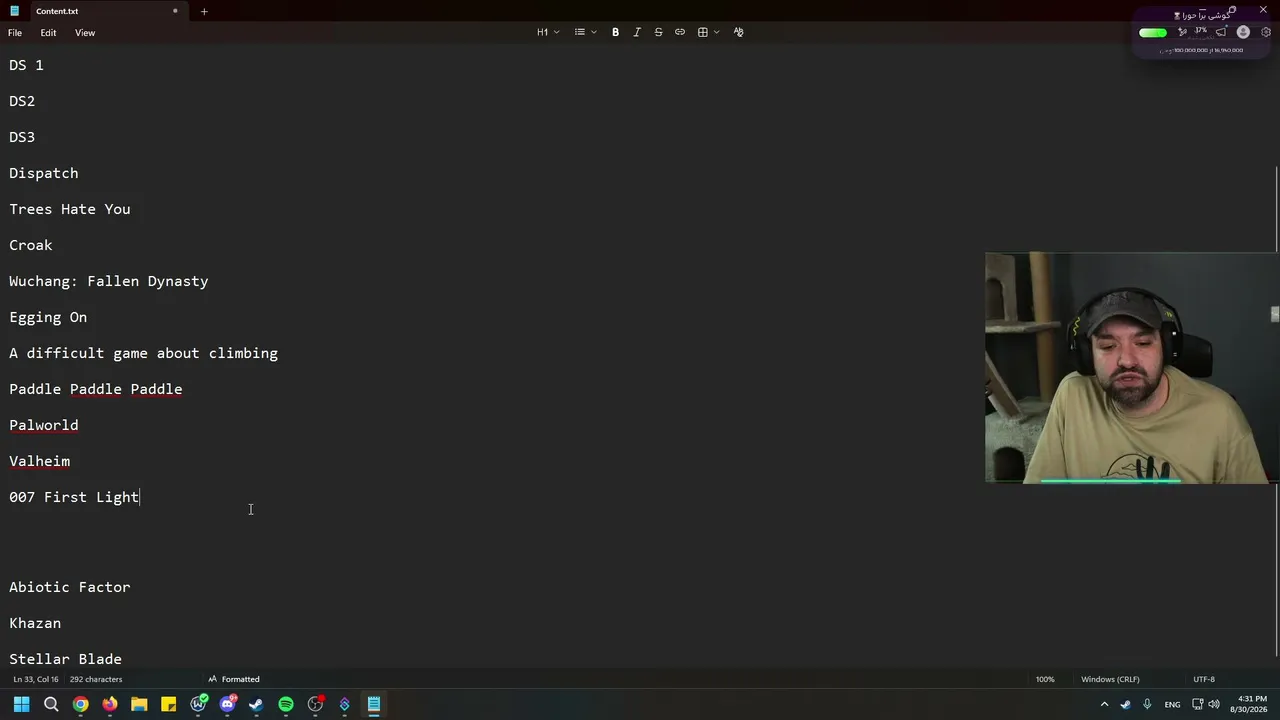Screen dimensions: 1280x720
Task: Open Discord from the taskbar
Action: [x=227, y=704]
